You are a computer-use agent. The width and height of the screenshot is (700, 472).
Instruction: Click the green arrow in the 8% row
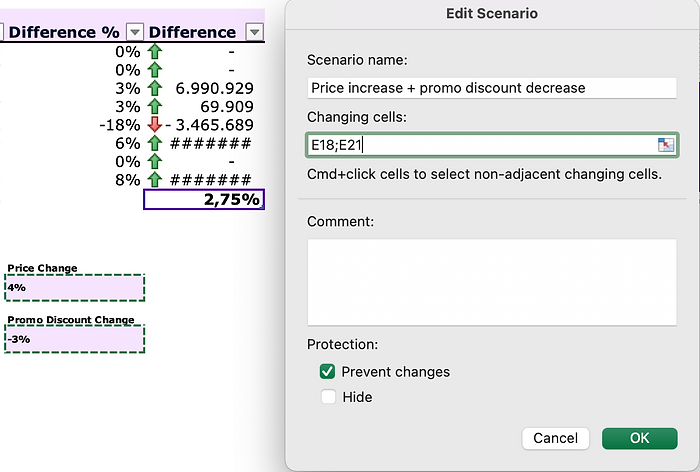pos(154,180)
